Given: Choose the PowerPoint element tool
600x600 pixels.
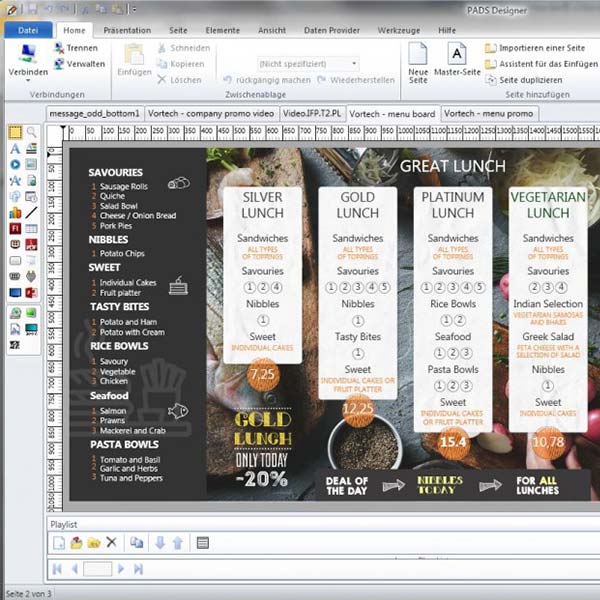Looking at the screenshot, I should click(31, 293).
